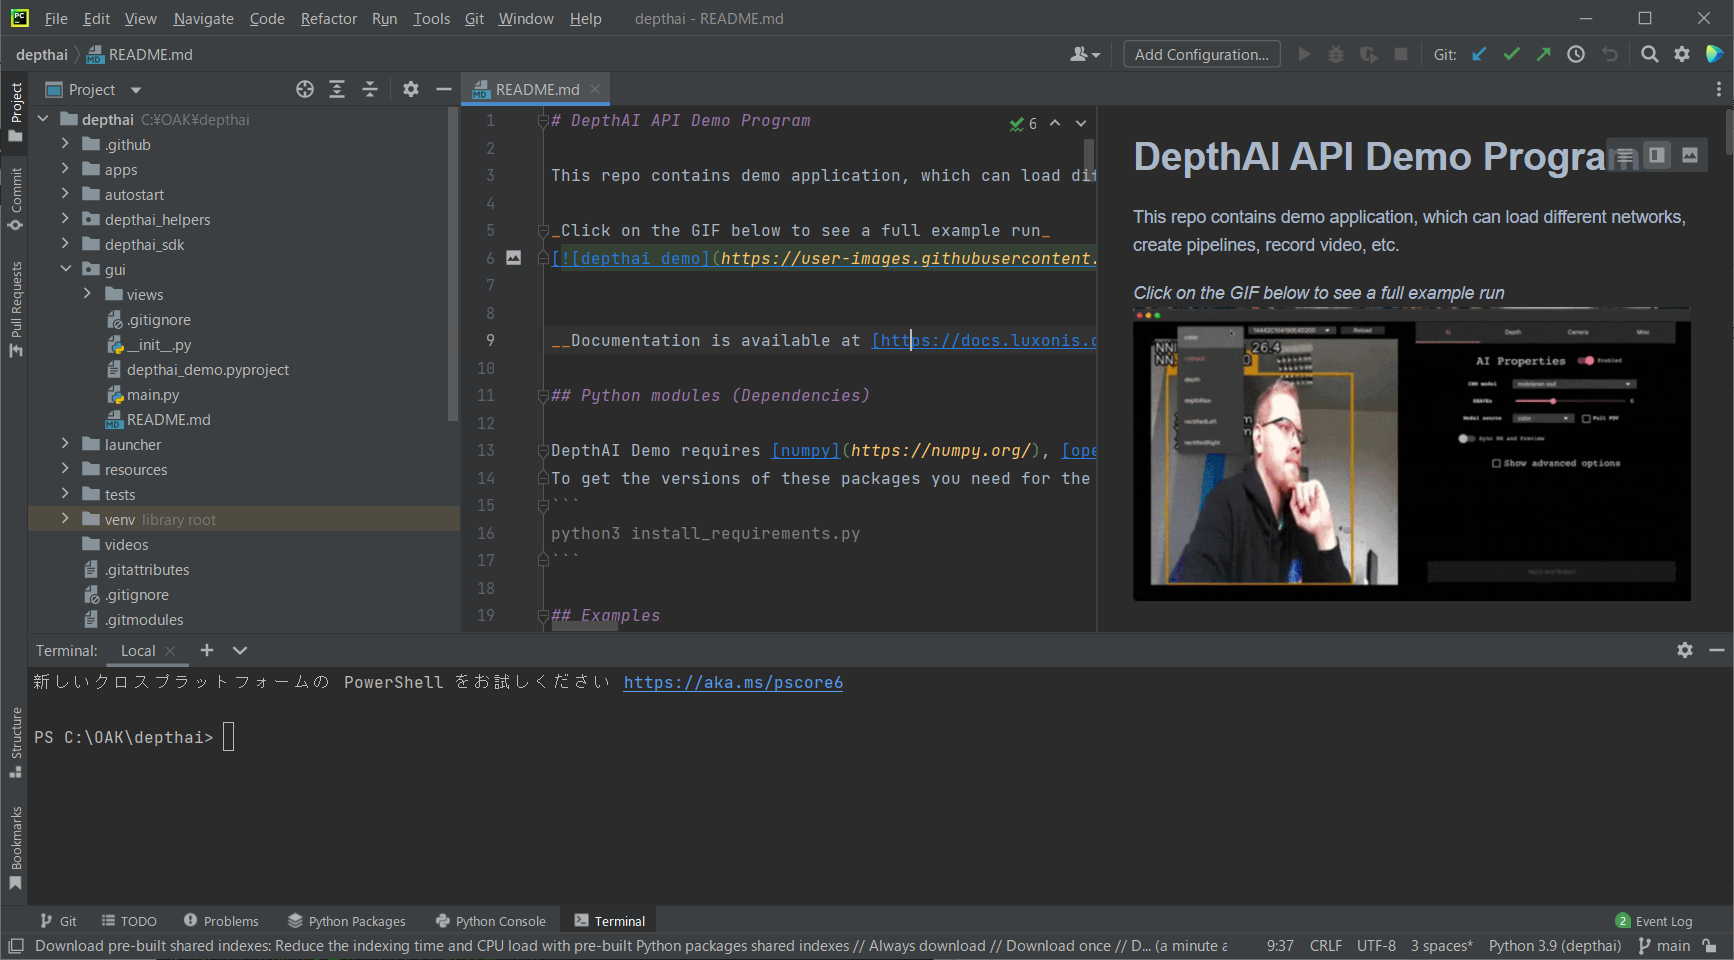Click the Git Update Project arrow icon
Screen dimensions: 1734x960
point(1479,55)
